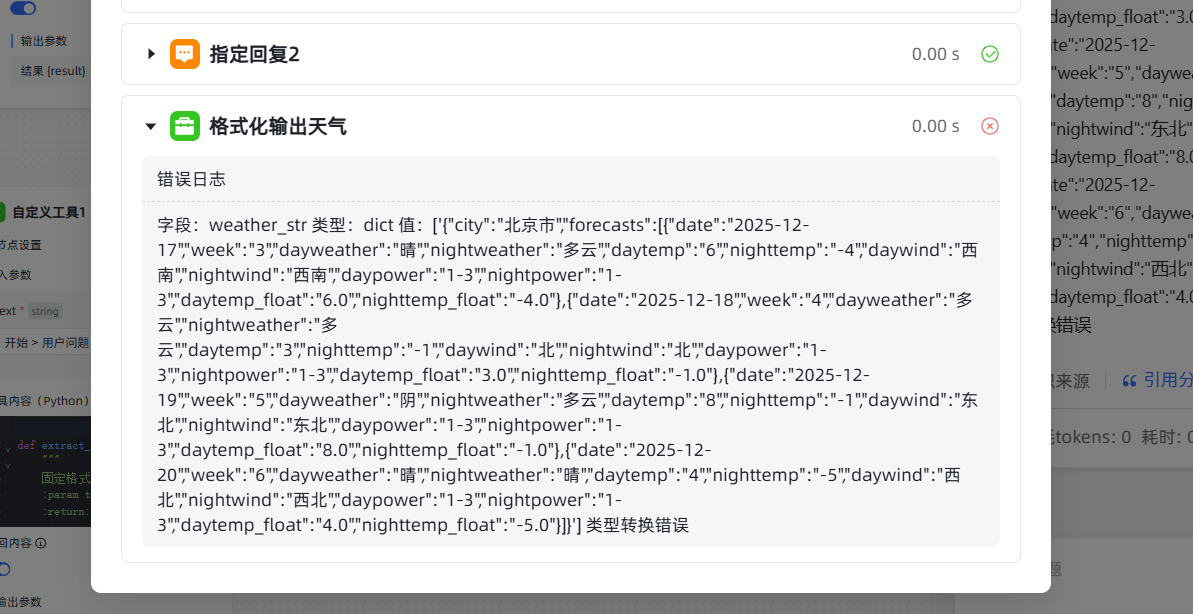Image resolution: width=1193 pixels, height=614 pixels.
Task: Click the blue quote icon beside 引用分
Action: point(1130,380)
